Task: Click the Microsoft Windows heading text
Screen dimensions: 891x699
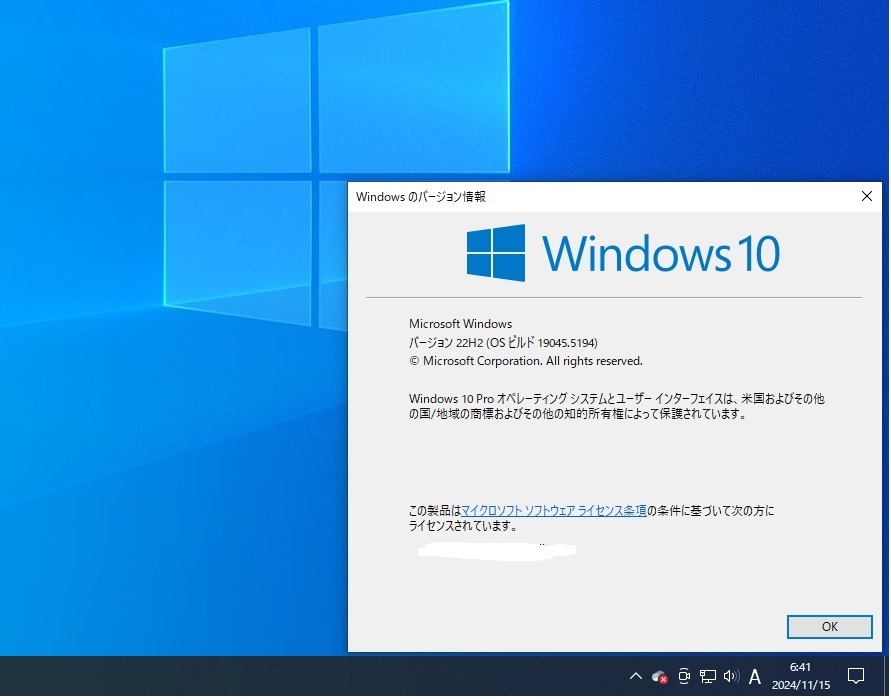Action: coord(460,323)
